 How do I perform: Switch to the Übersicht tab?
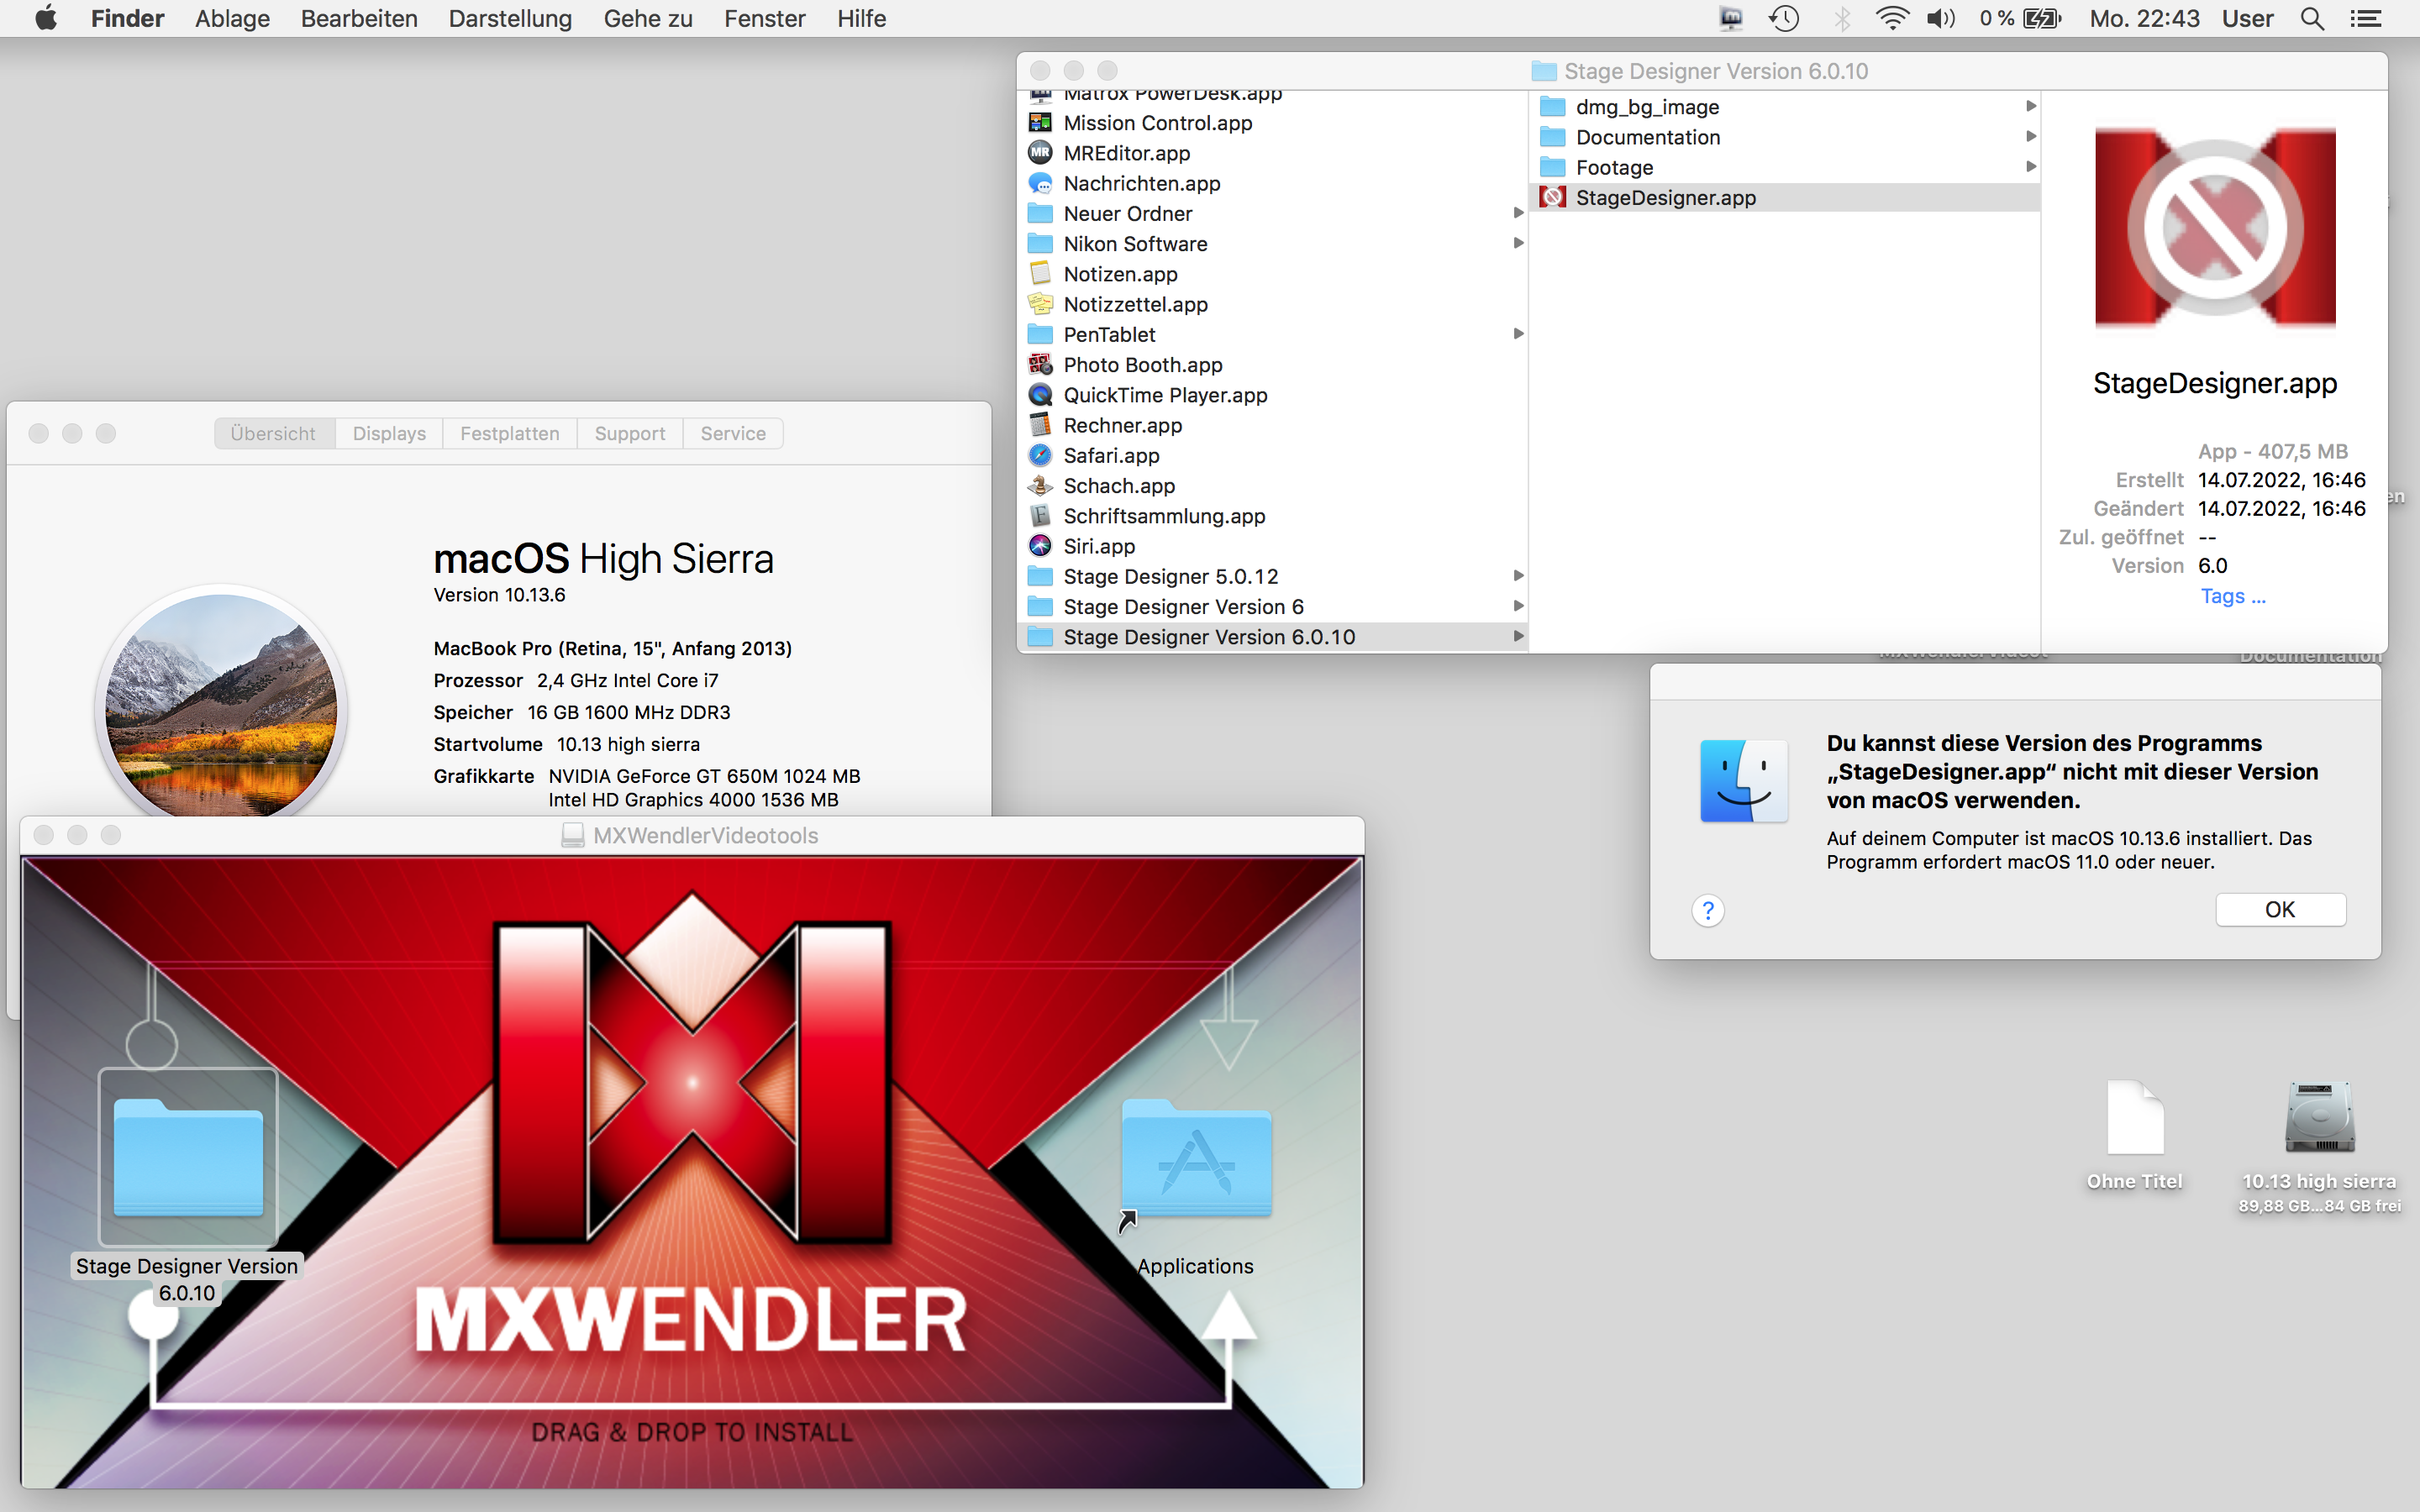[274, 433]
